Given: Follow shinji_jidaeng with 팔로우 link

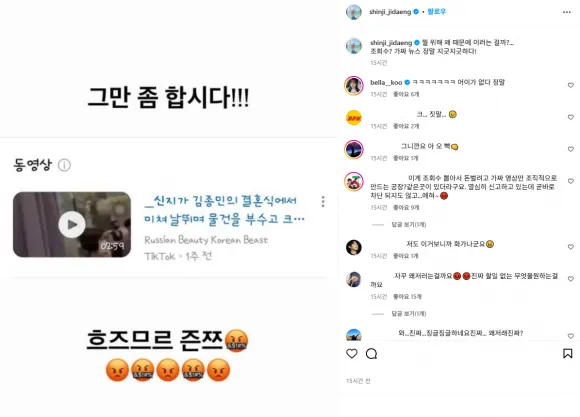Looking at the screenshot, I should coord(436,12).
